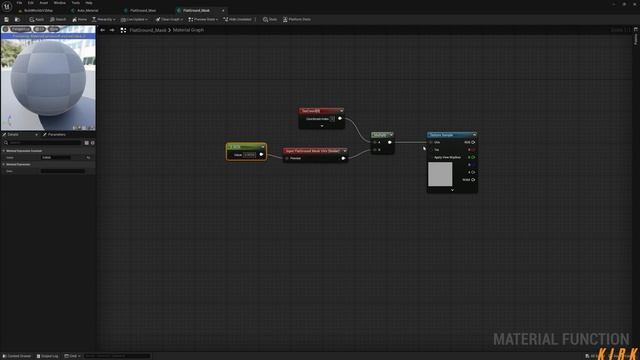Open the Edit menu

click(31, 3)
